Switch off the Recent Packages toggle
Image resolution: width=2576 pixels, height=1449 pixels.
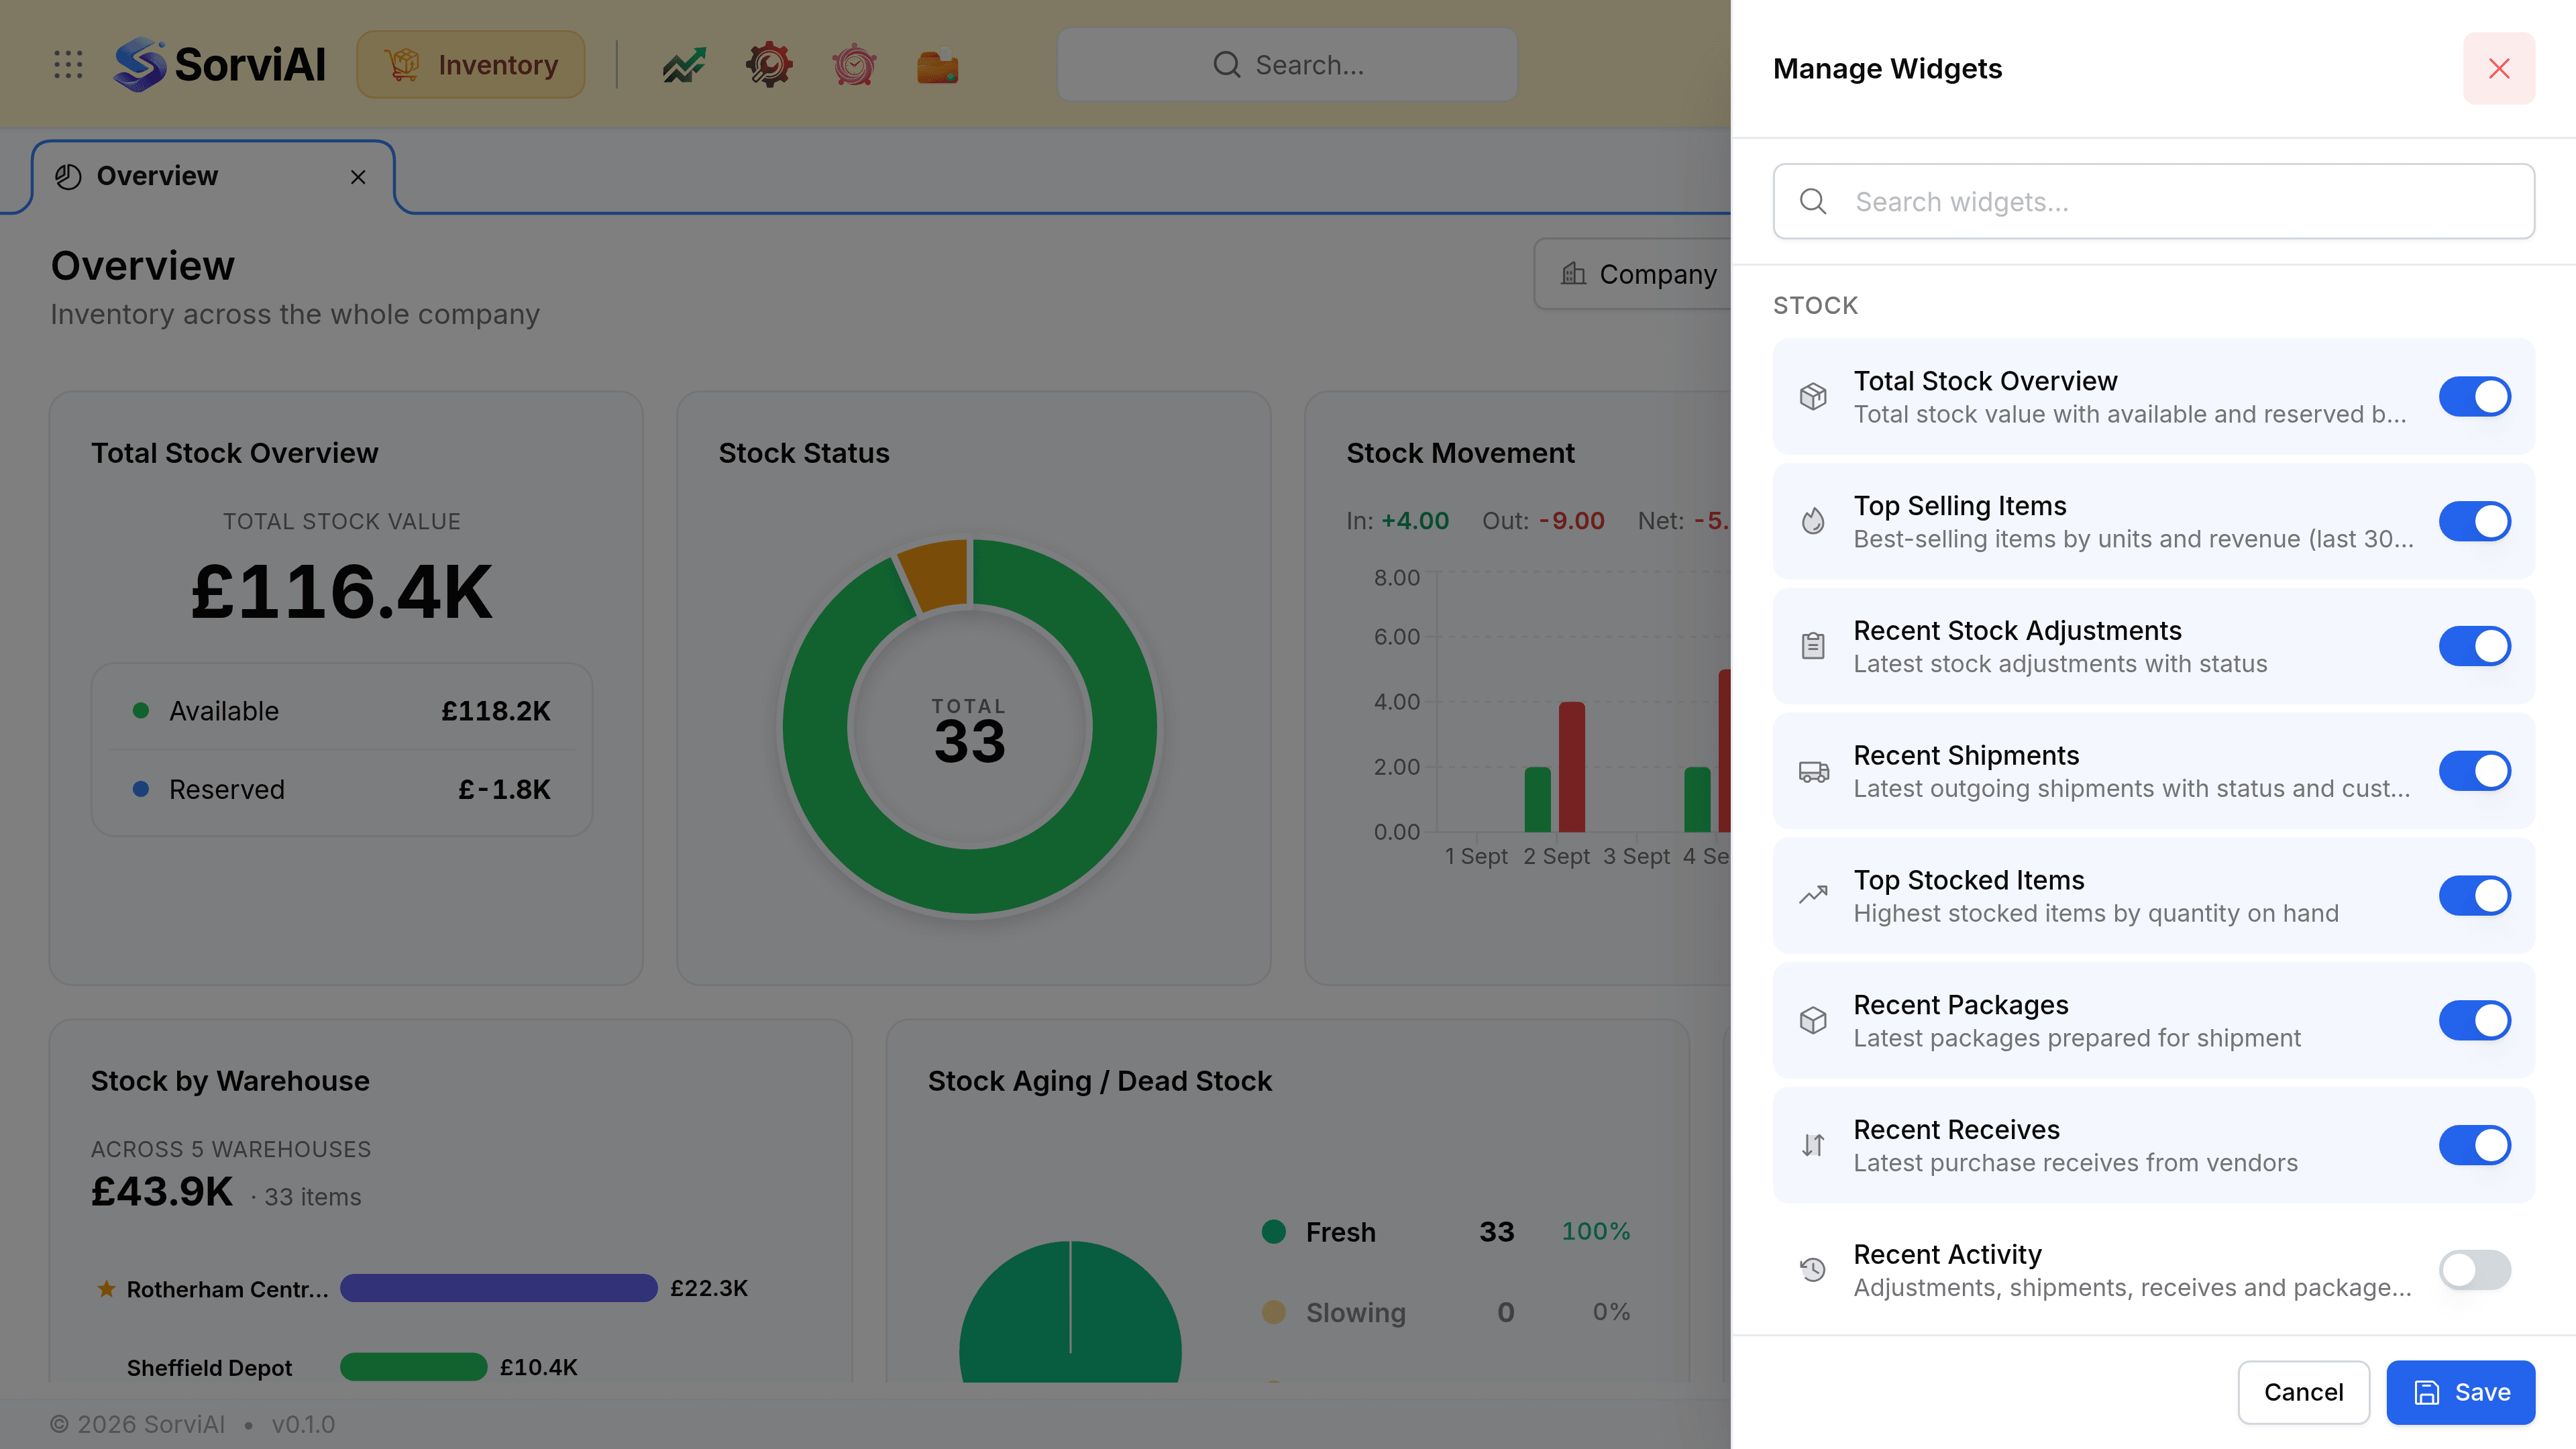pyautogui.click(x=2474, y=1021)
